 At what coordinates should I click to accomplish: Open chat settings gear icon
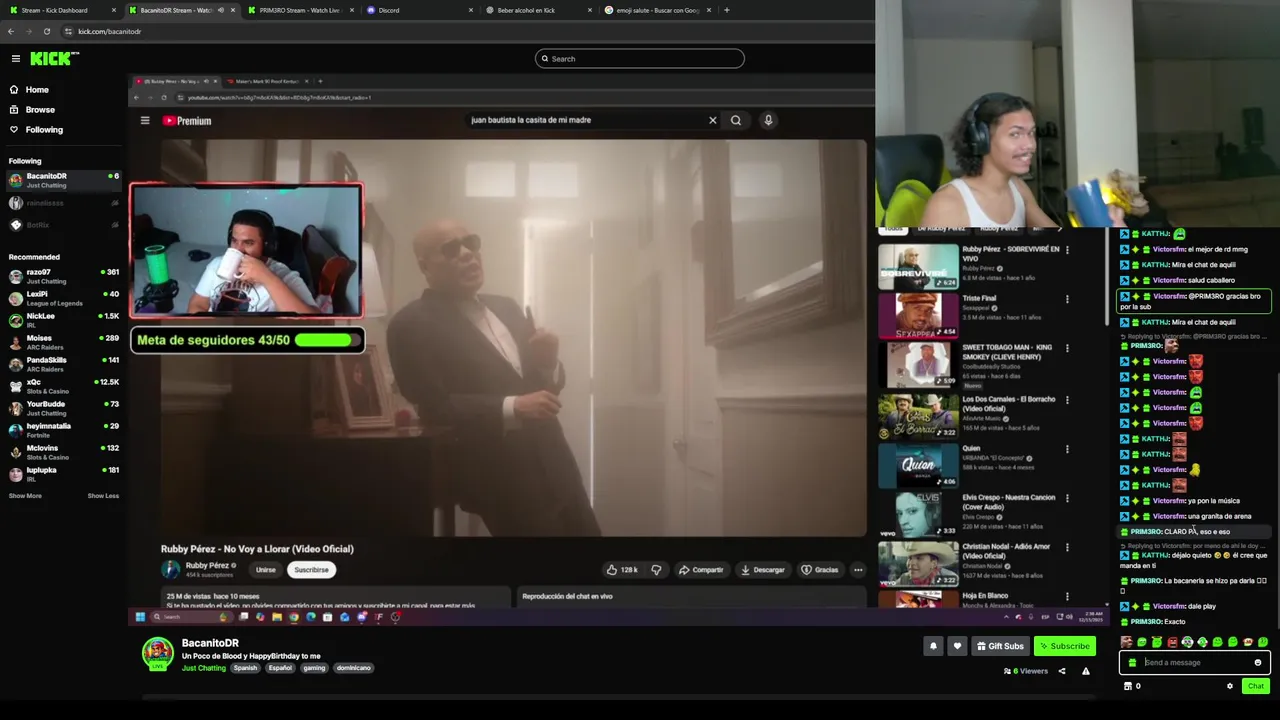(x=1230, y=686)
